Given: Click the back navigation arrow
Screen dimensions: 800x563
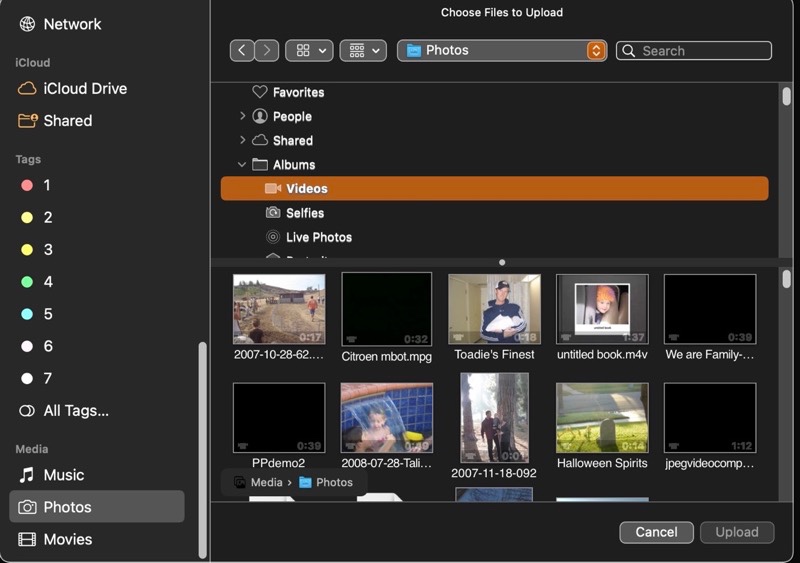Looking at the screenshot, I should [242, 50].
